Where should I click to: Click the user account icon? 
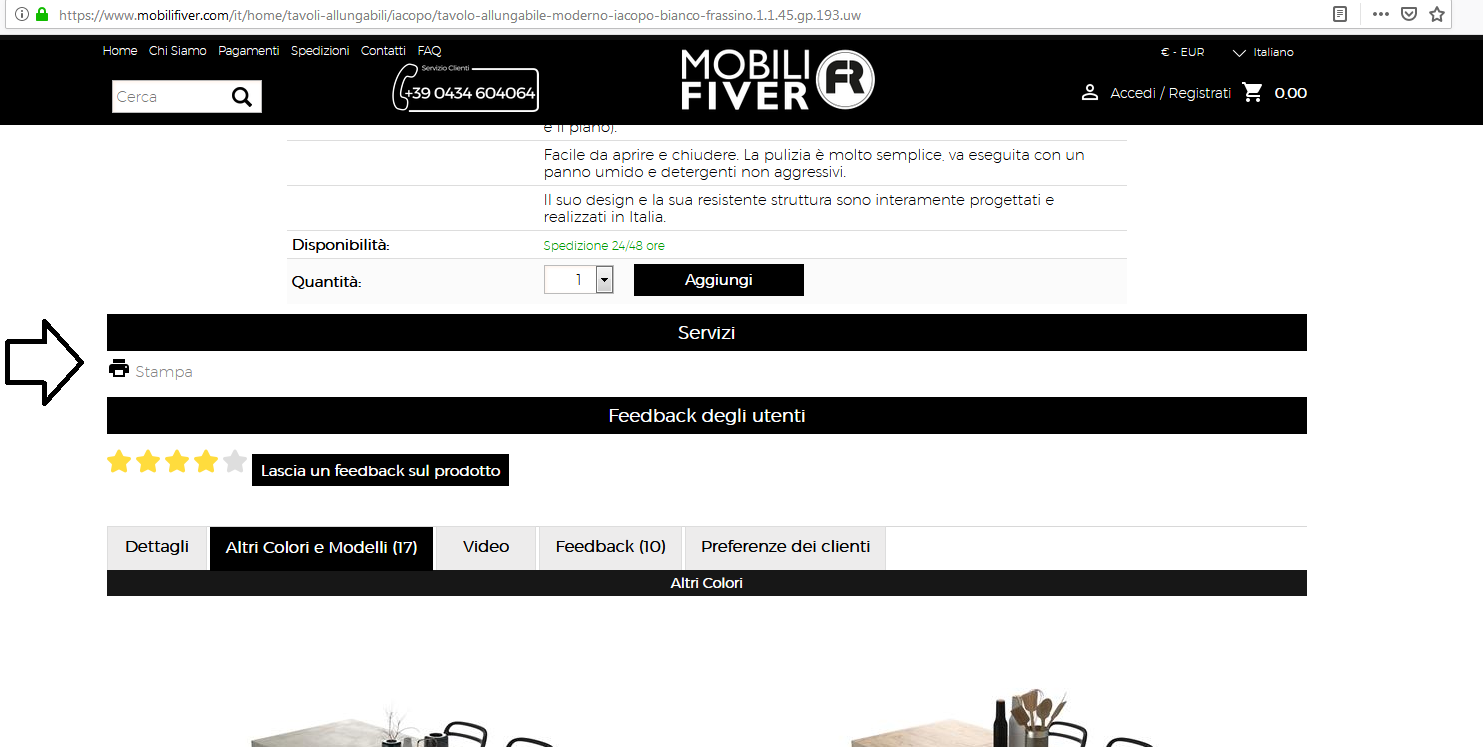(x=1090, y=93)
